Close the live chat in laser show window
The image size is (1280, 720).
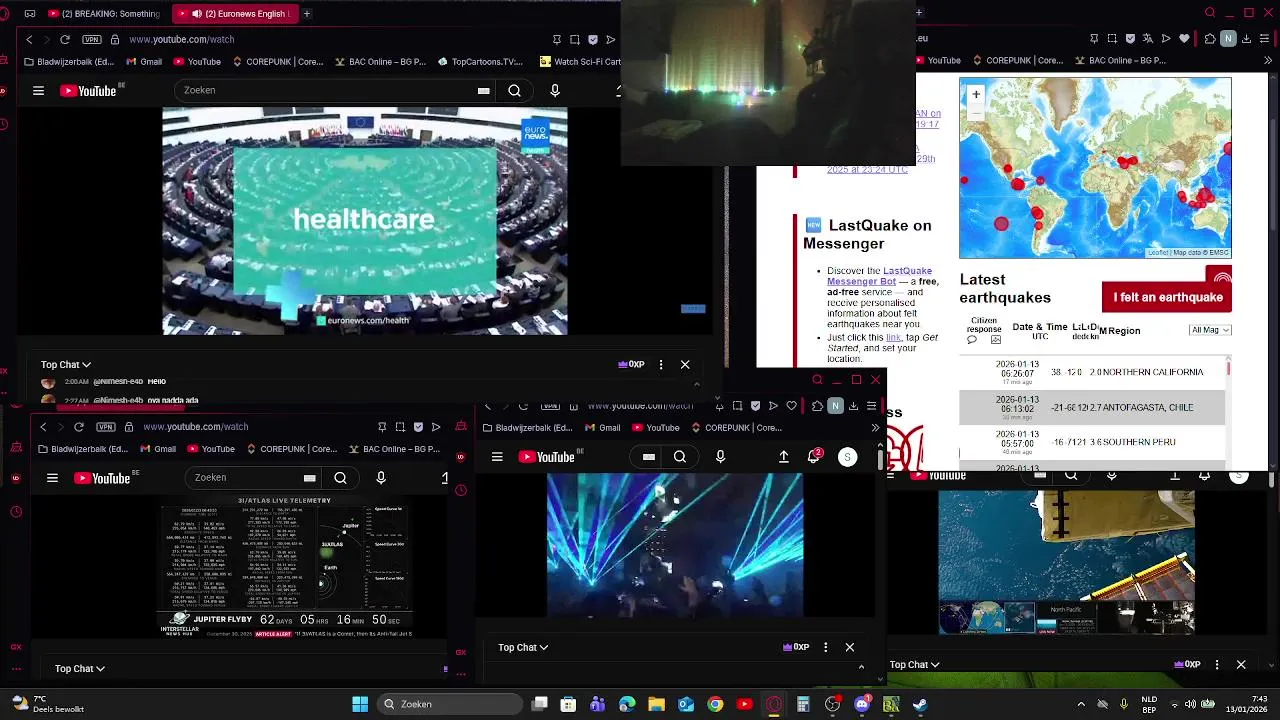pyautogui.click(x=850, y=648)
